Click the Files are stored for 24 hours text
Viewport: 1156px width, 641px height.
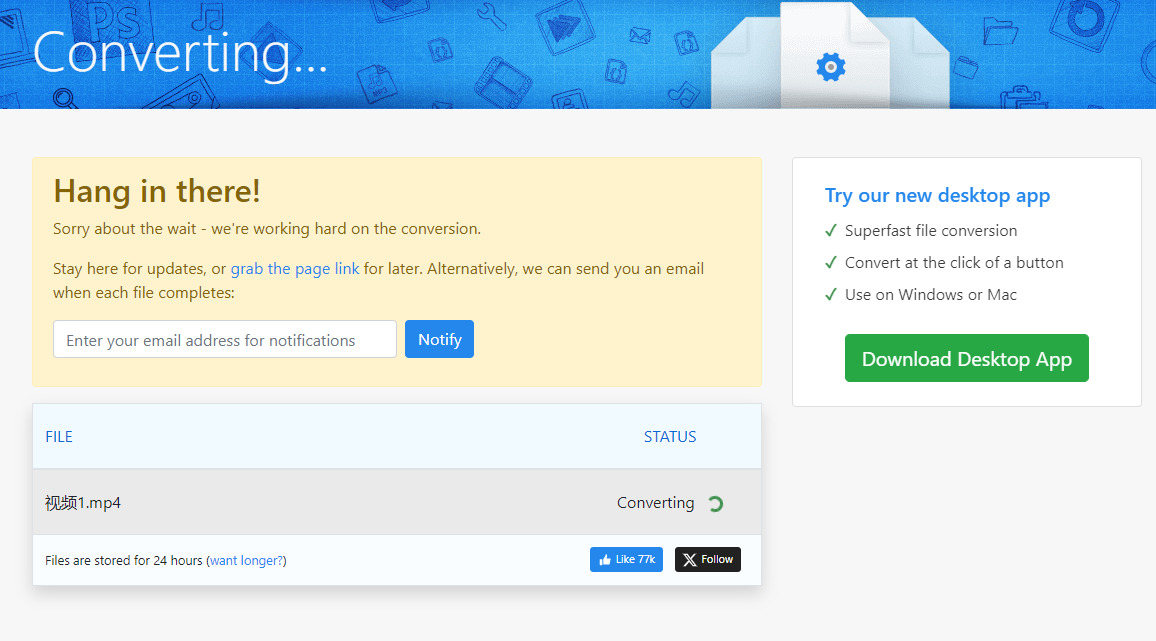tap(123, 561)
